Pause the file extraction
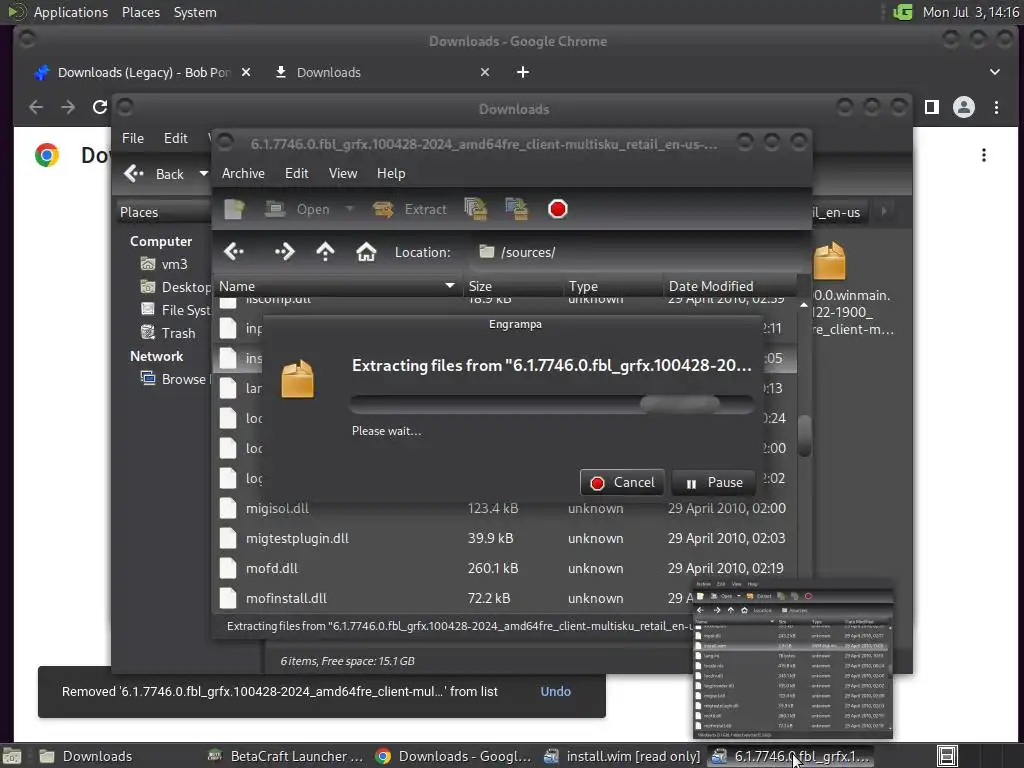Screen dimensions: 1024x768 713,483
